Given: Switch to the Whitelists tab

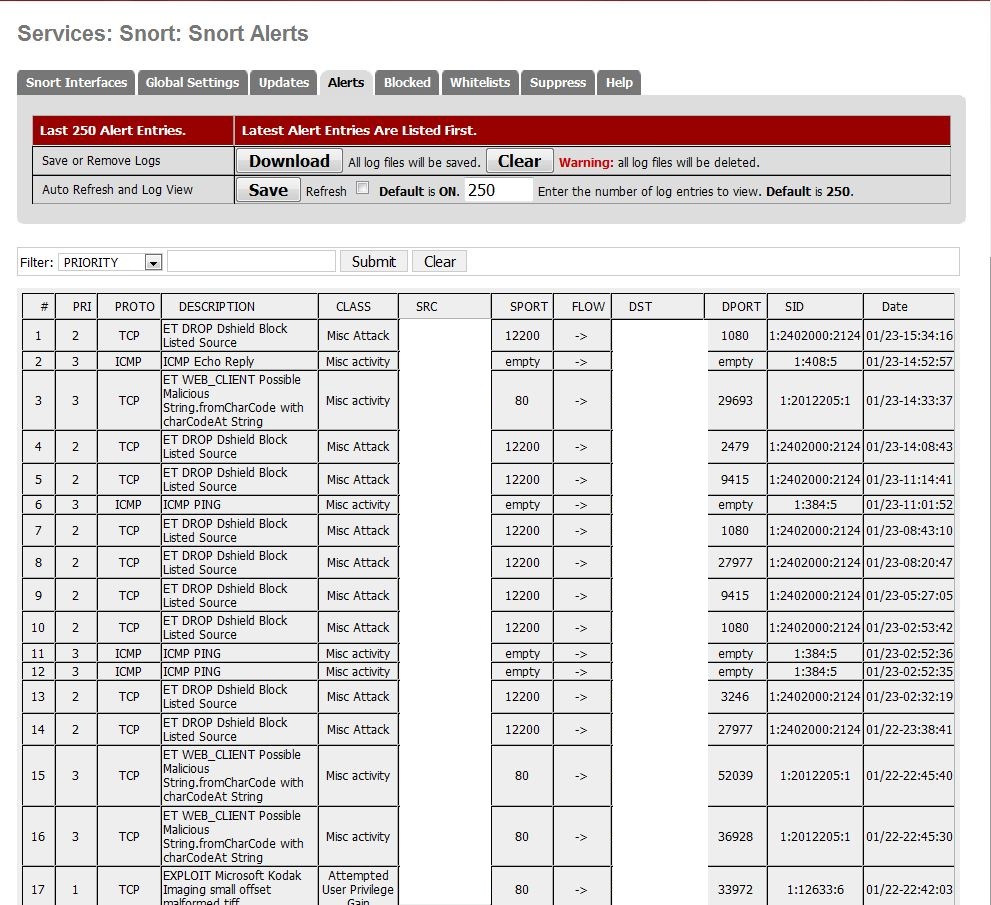Looking at the screenshot, I should click(x=480, y=83).
